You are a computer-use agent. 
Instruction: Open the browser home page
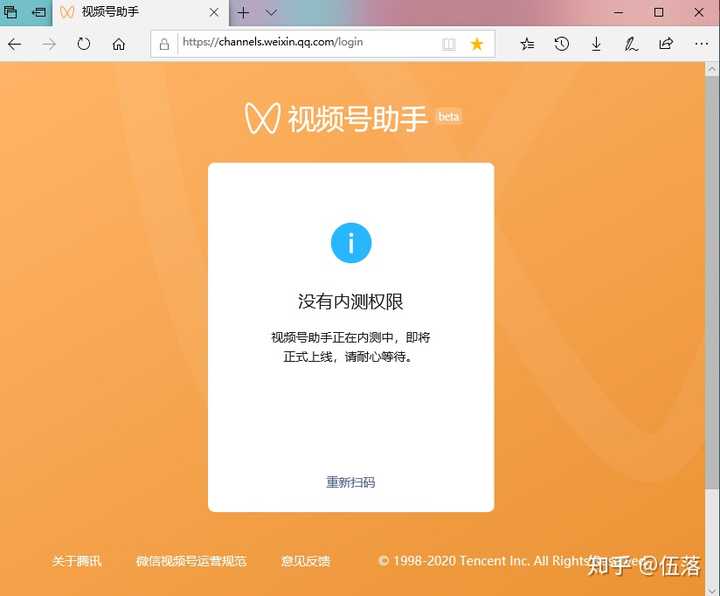coord(119,44)
